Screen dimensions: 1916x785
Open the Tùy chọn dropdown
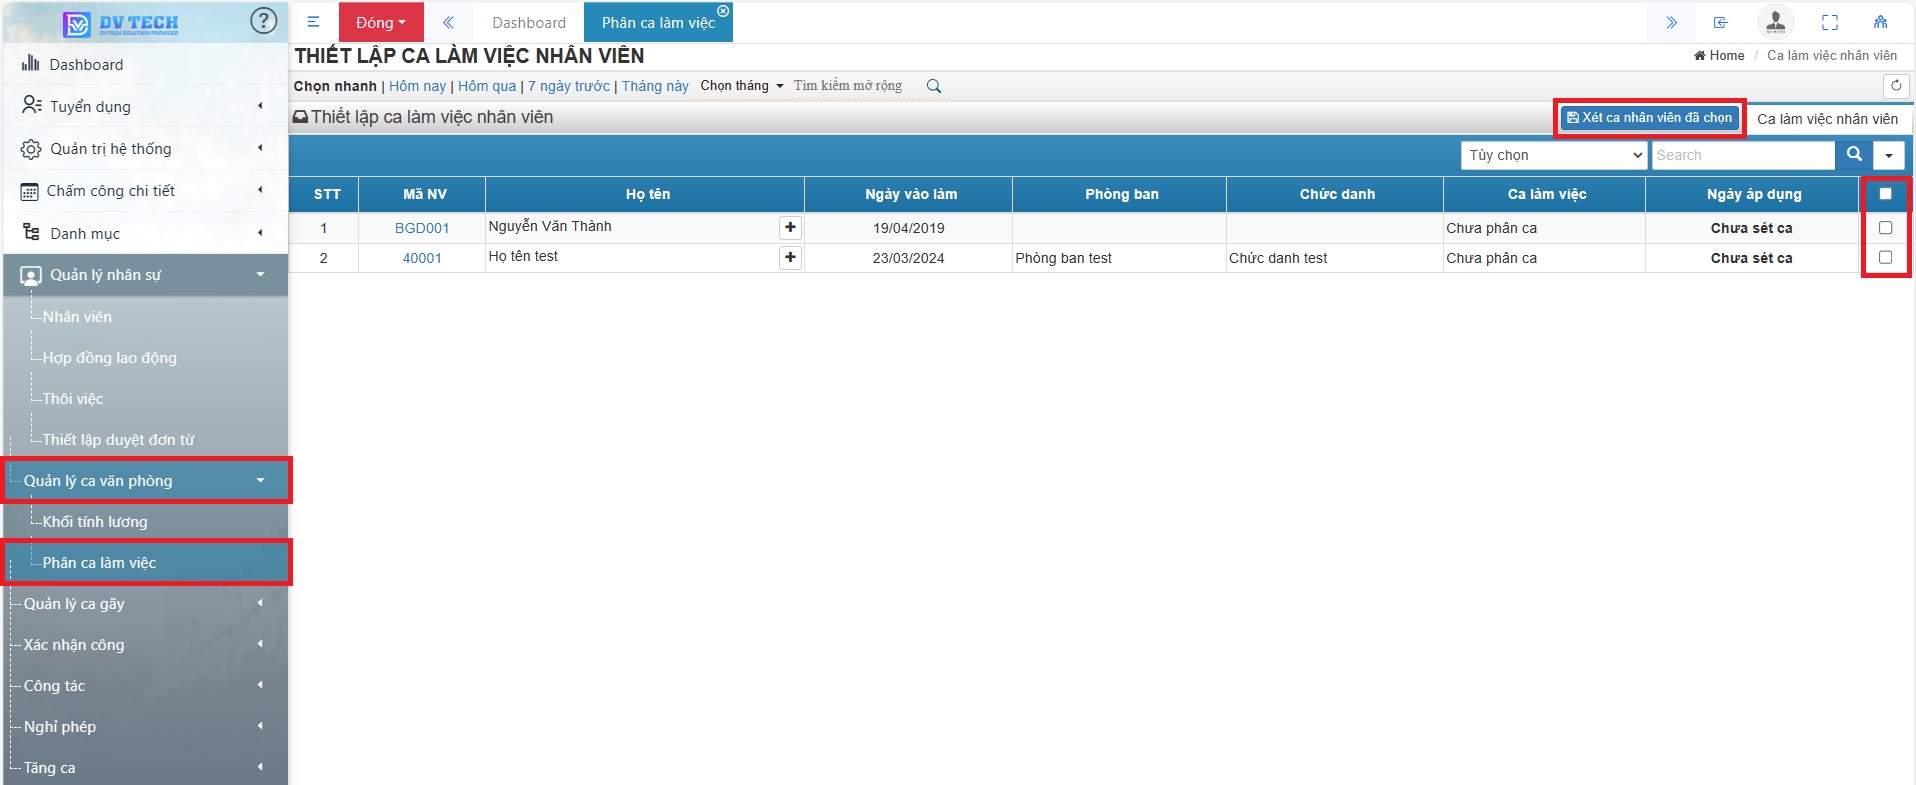(1553, 155)
